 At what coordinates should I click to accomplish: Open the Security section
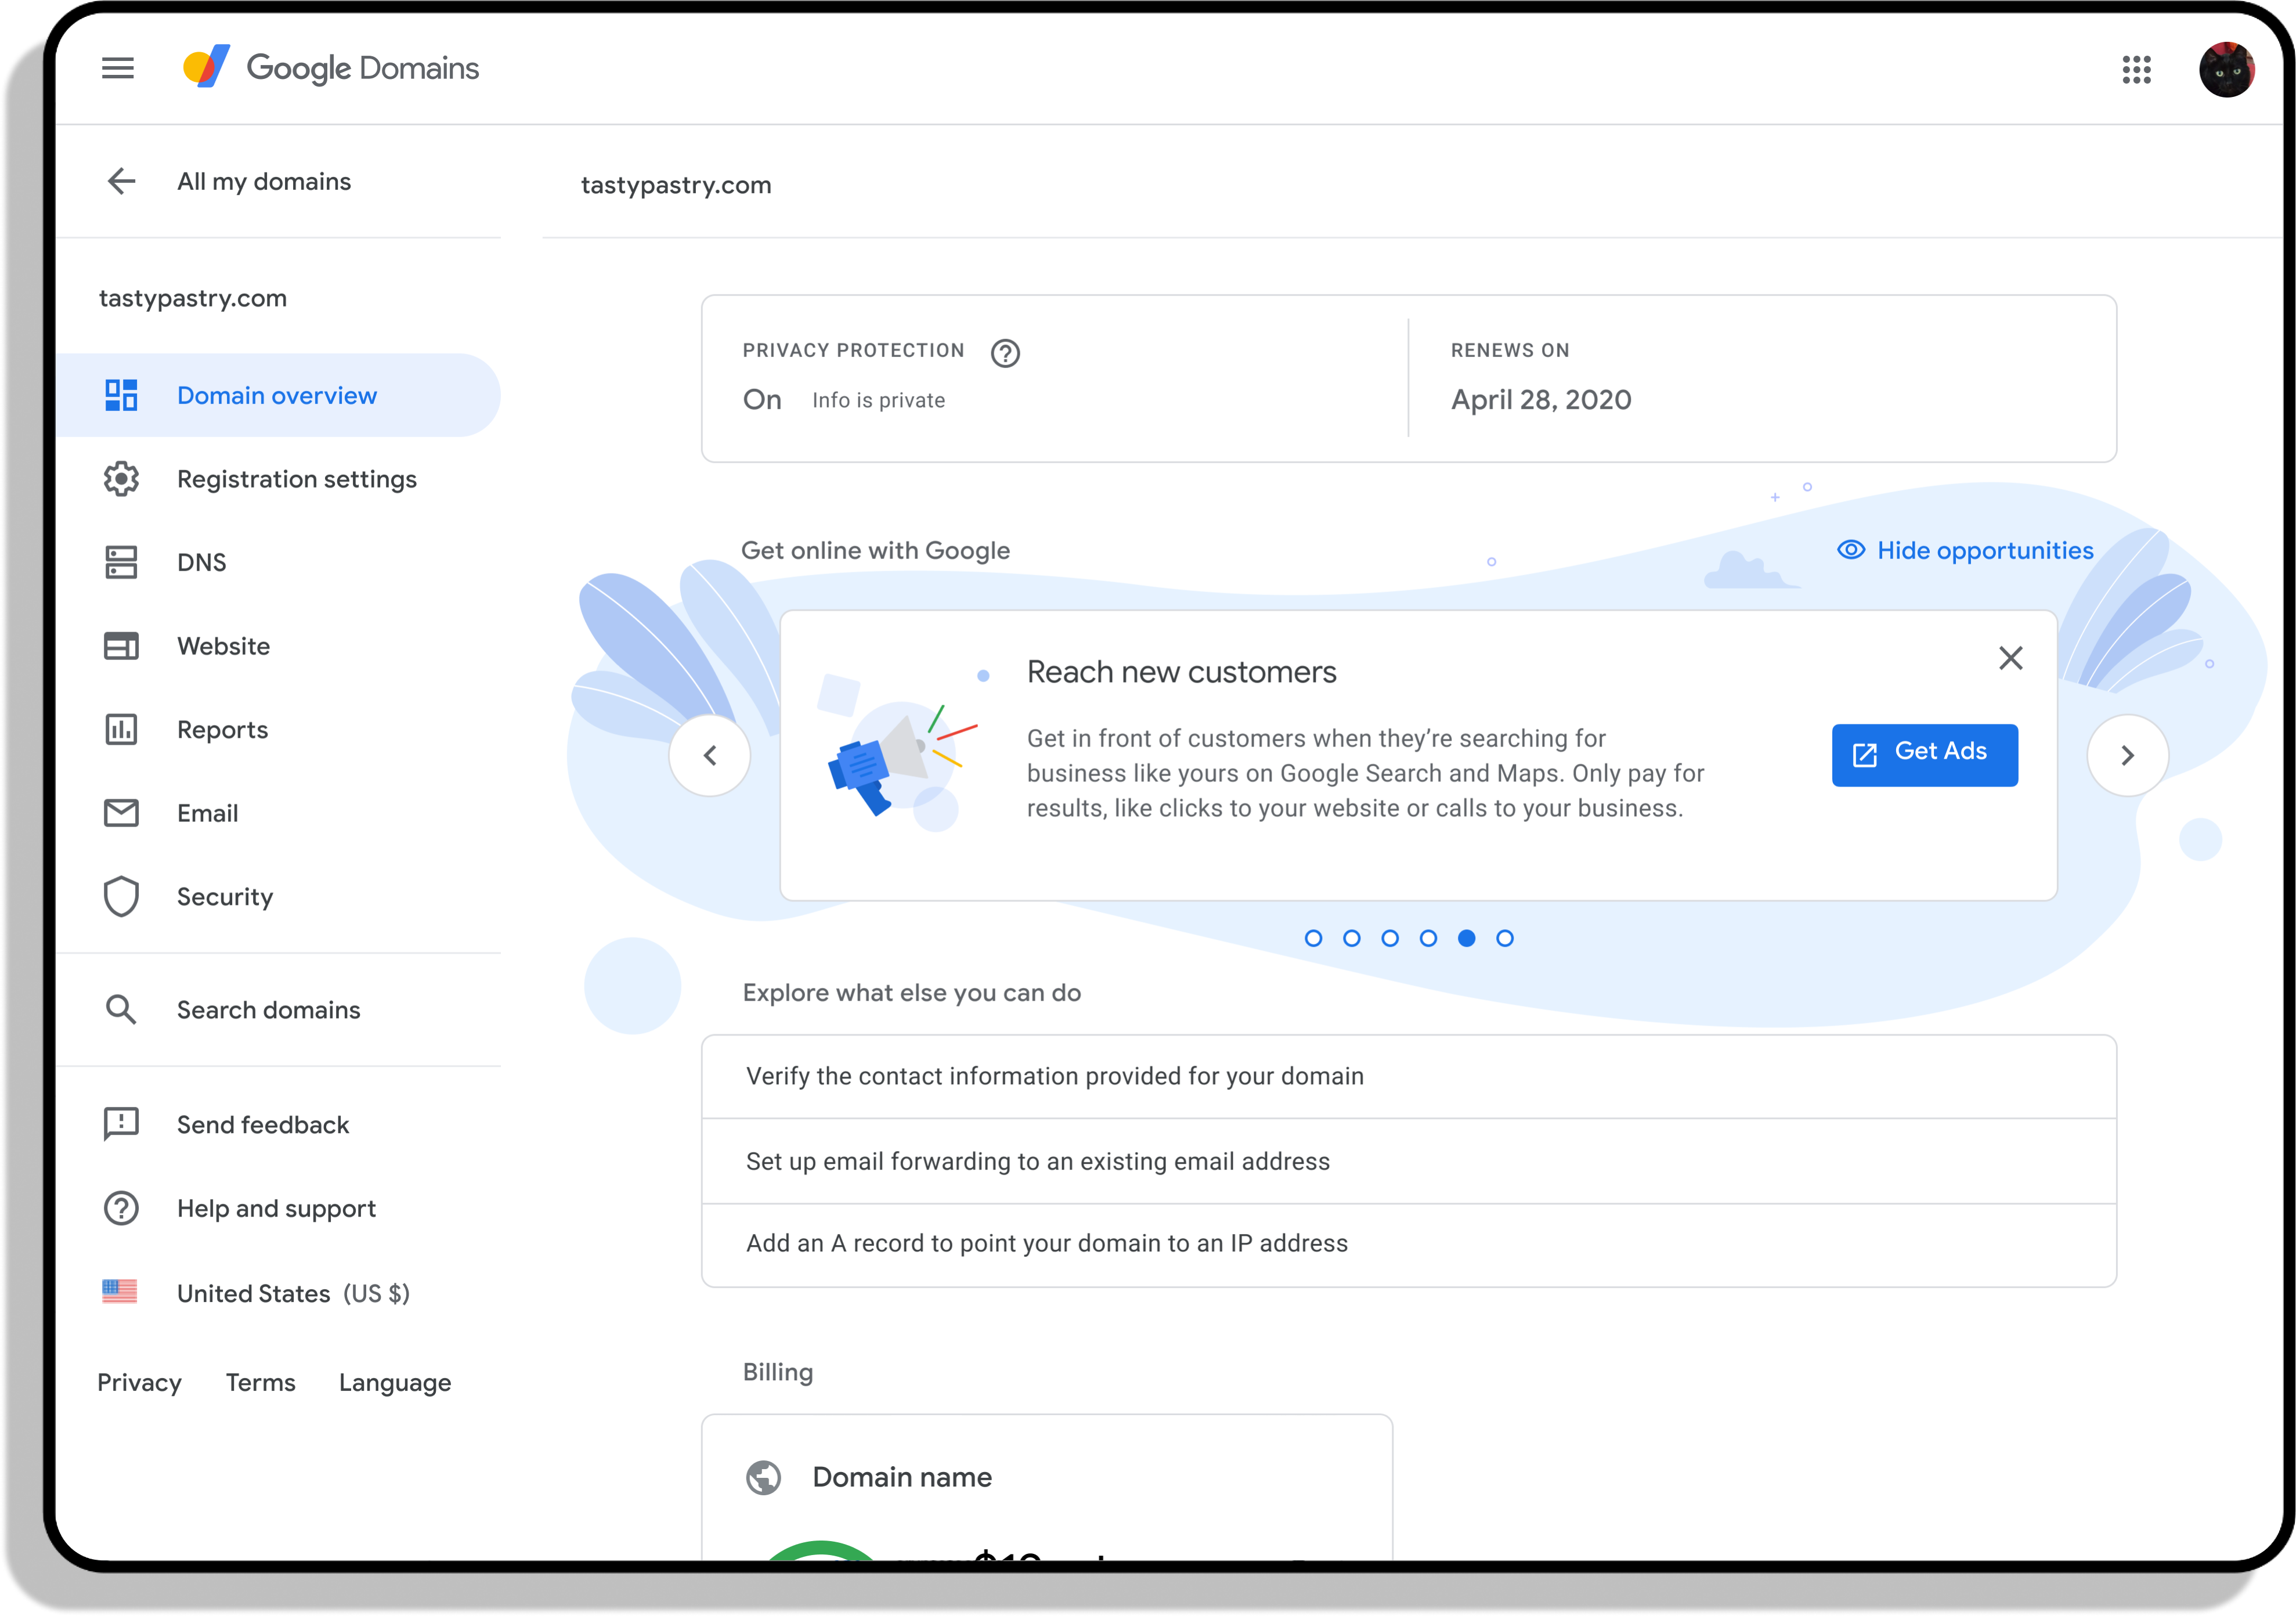point(278,897)
